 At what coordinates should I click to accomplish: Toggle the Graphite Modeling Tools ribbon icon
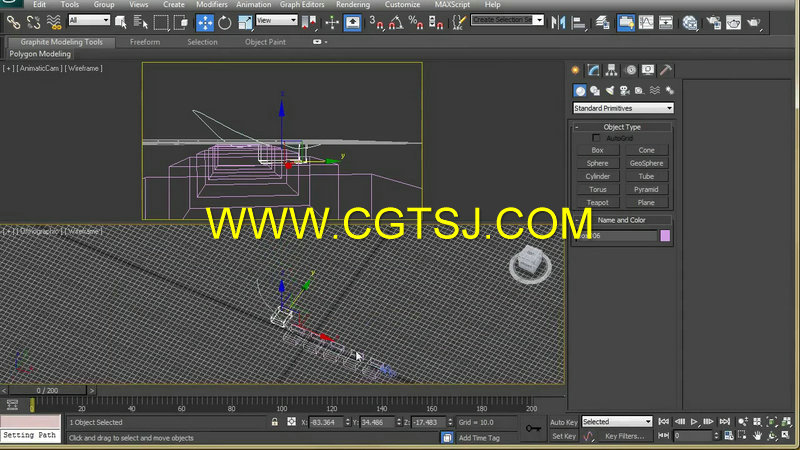pos(626,22)
